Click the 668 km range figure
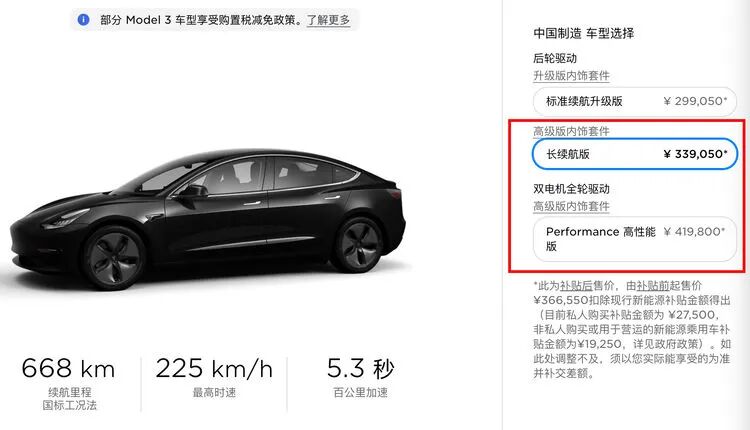 (68, 369)
